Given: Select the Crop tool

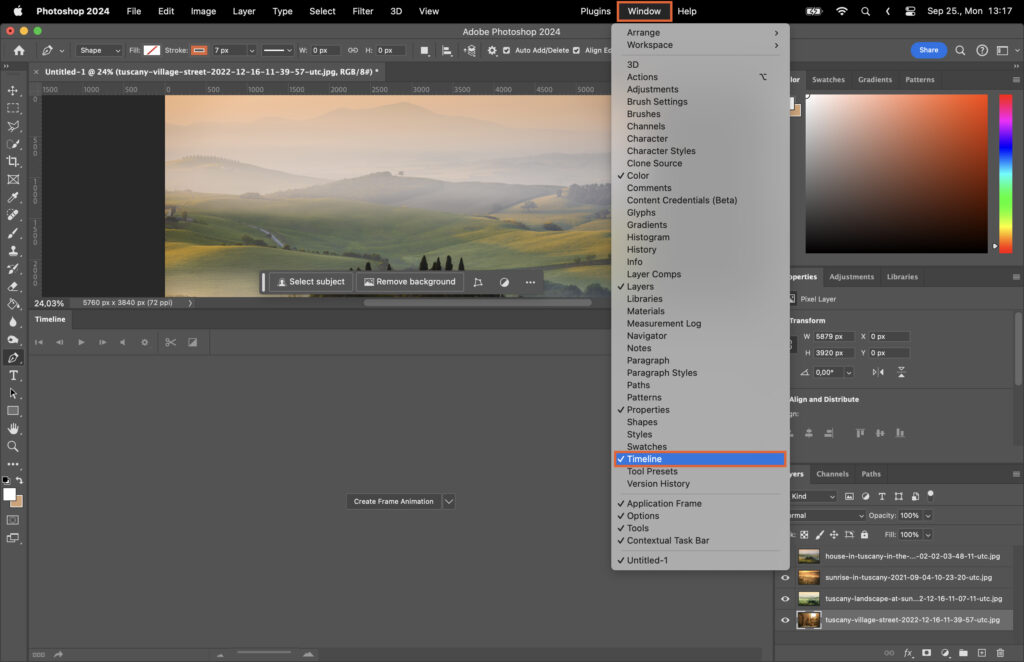Looking at the screenshot, I should tap(13, 162).
